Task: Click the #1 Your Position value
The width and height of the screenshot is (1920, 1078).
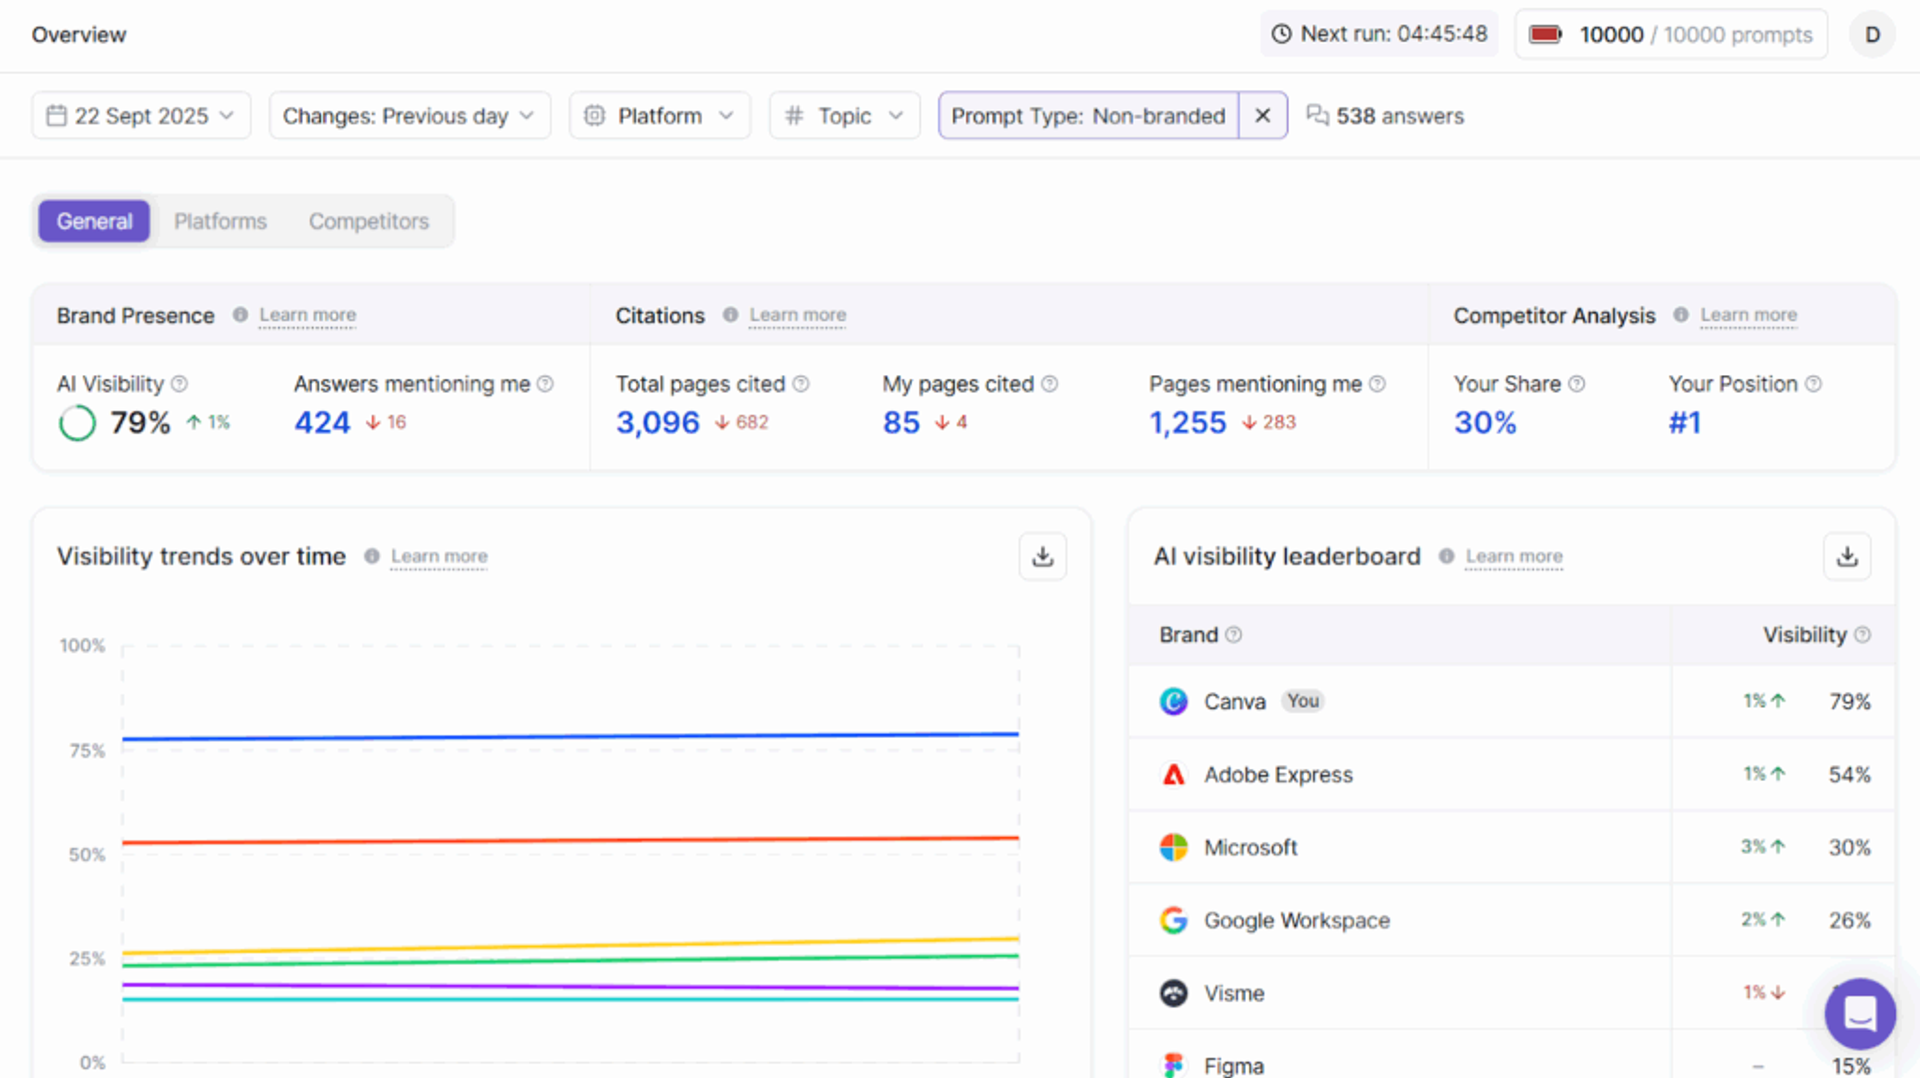Action: (1684, 423)
